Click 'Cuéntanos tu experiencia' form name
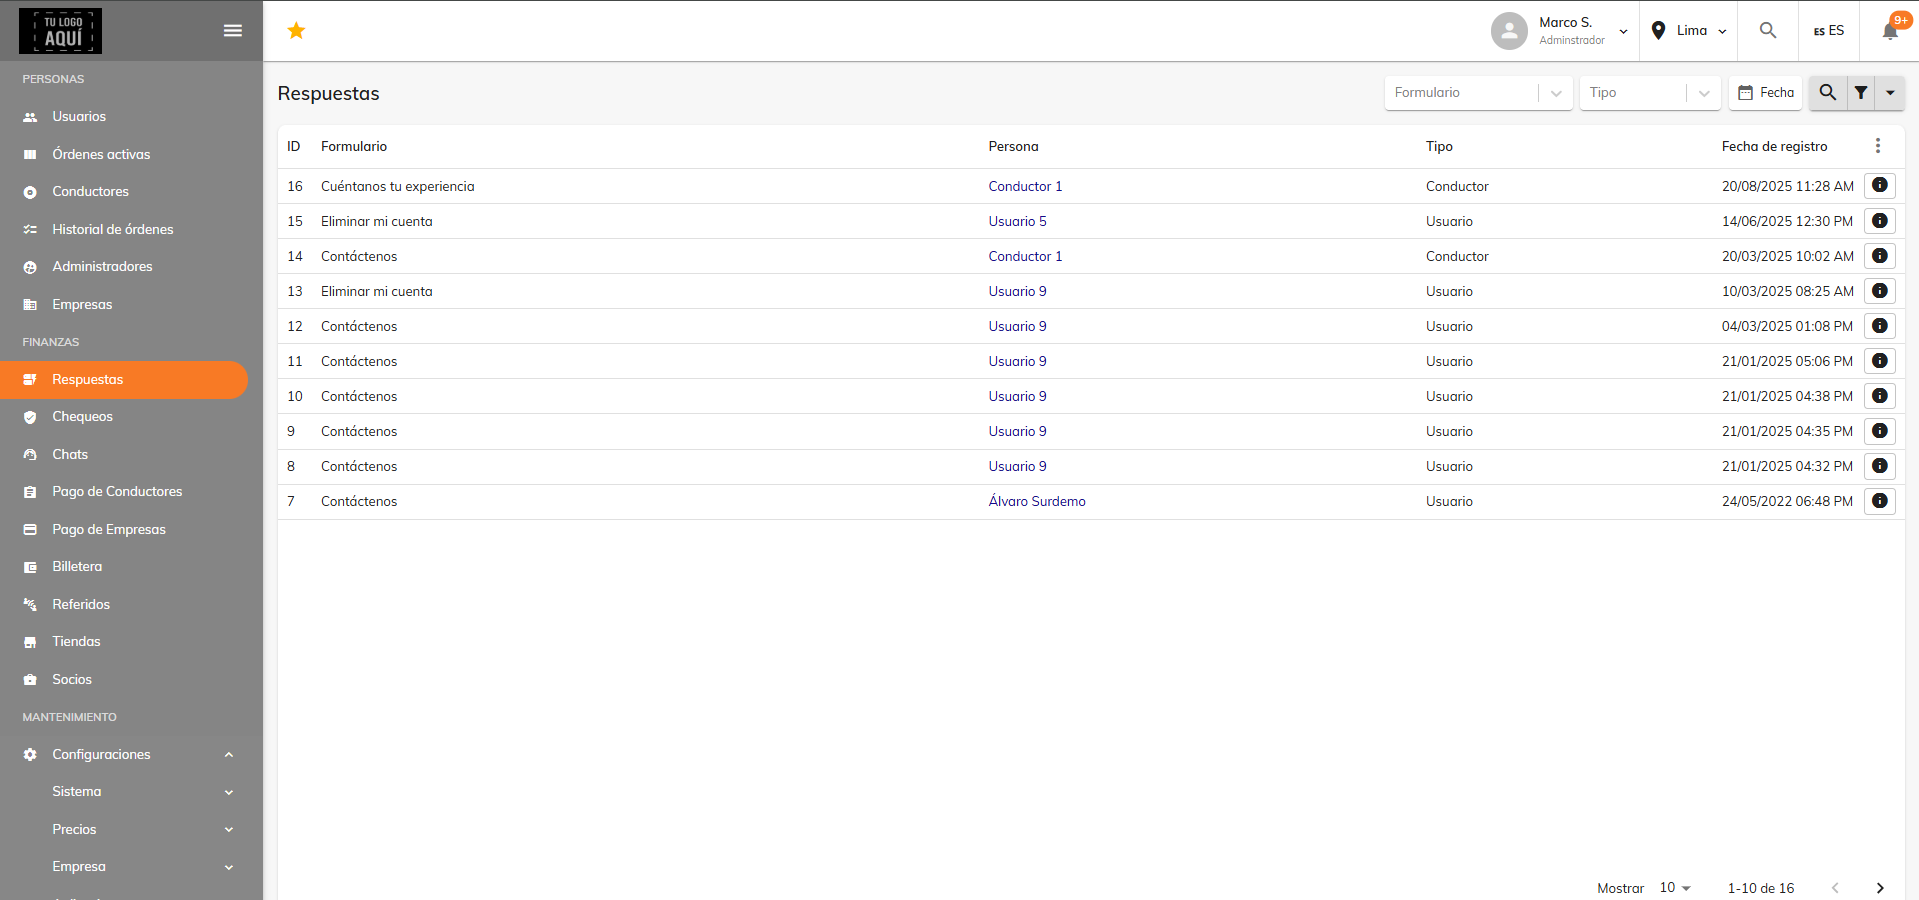 [x=398, y=186]
